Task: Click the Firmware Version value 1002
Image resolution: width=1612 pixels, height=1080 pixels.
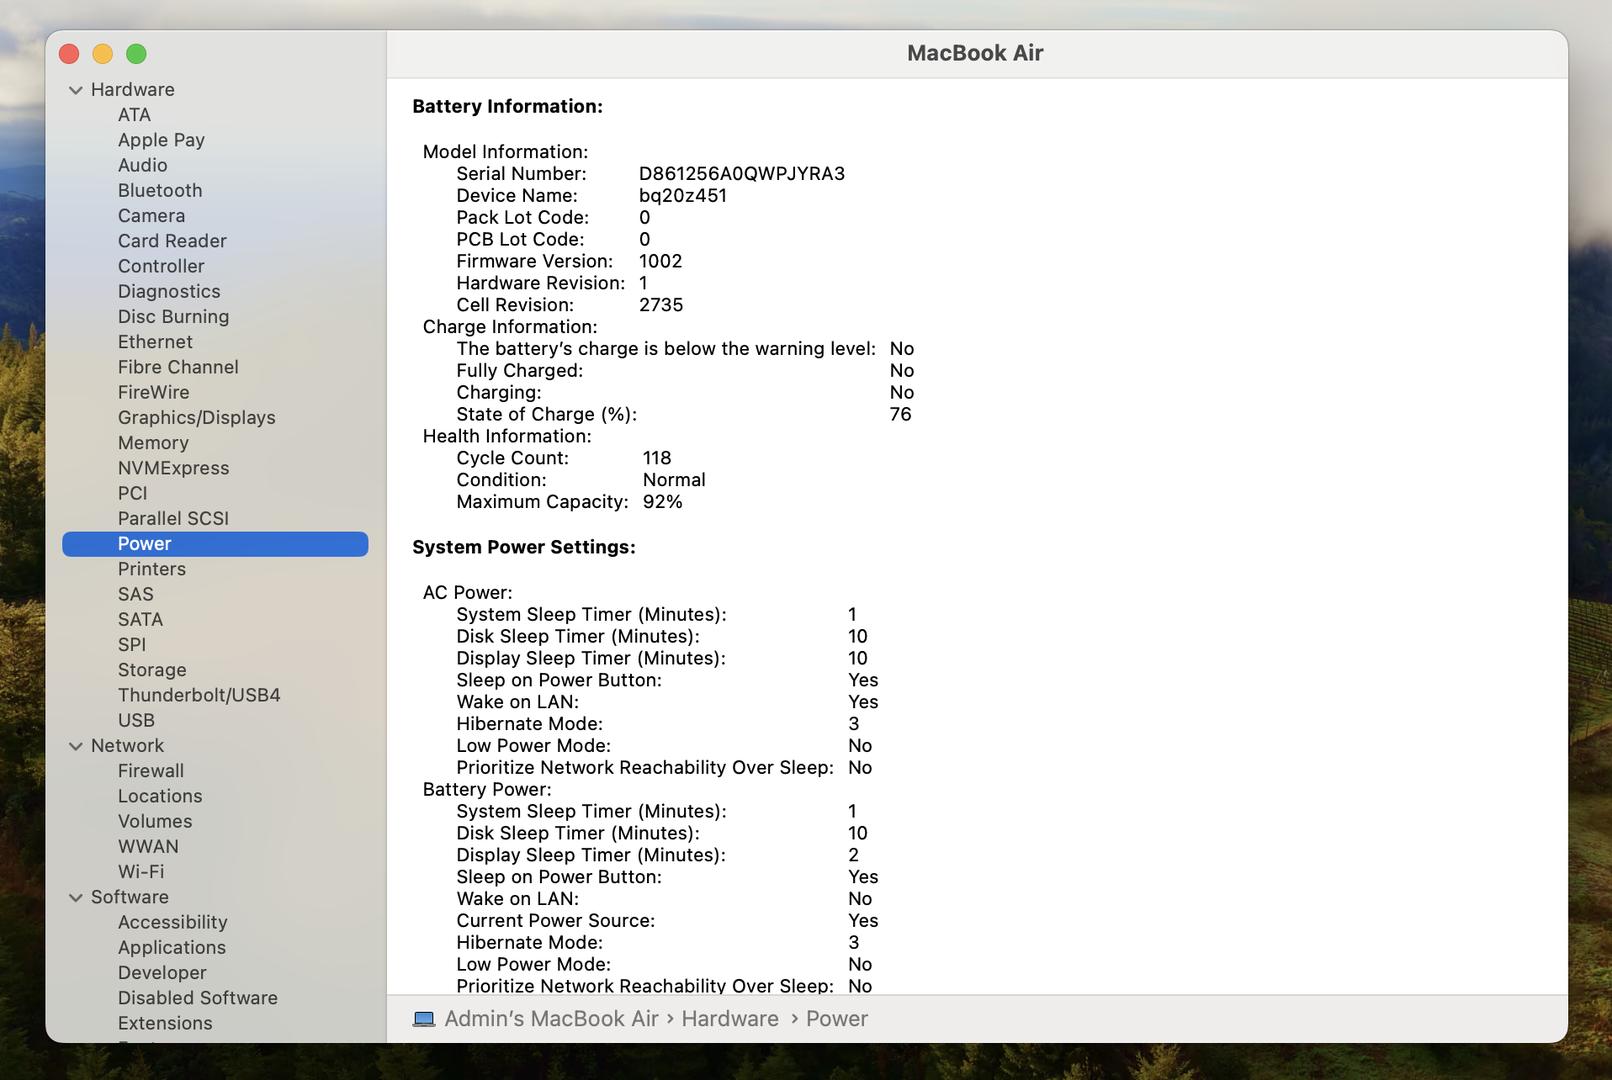Action: tap(660, 262)
